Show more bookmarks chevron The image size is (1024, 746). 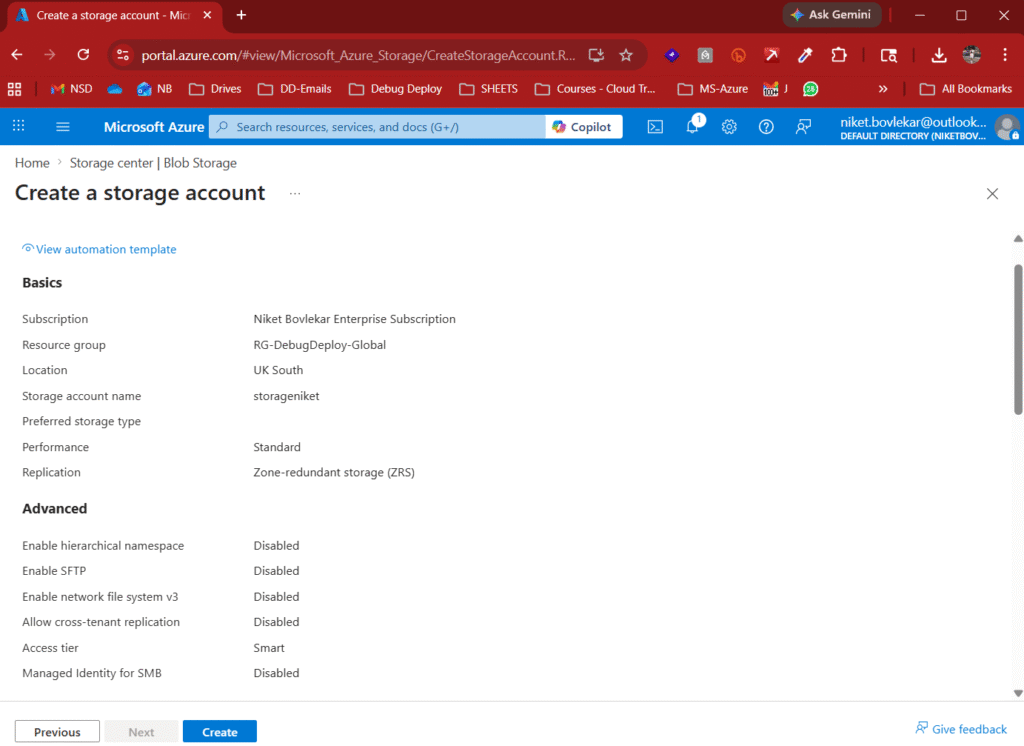pos(883,89)
